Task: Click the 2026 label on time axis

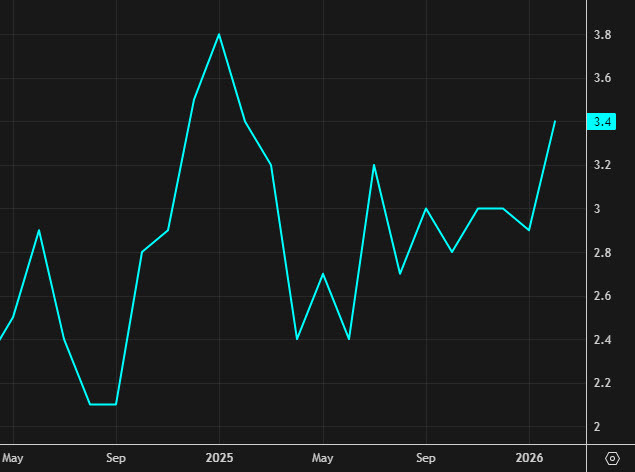Action: coord(529,458)
